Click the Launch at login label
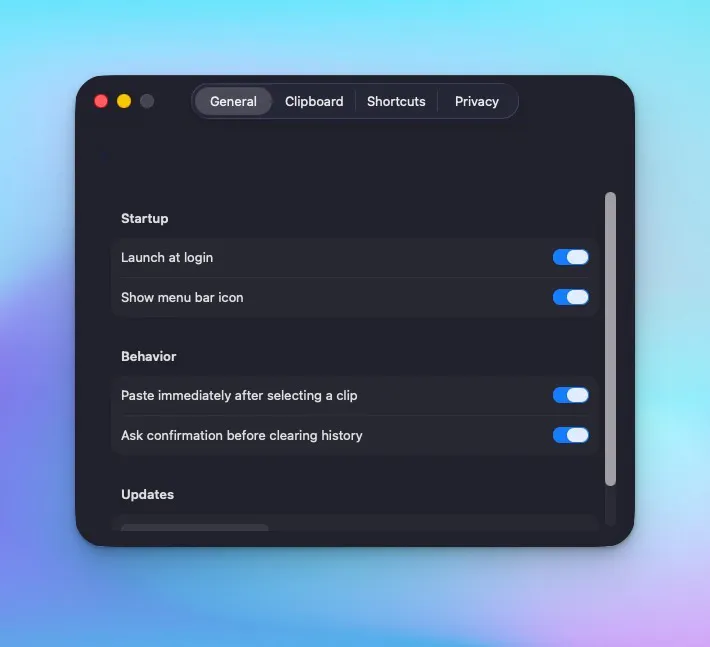Screen dimensions: 710x647 [167, 258]
